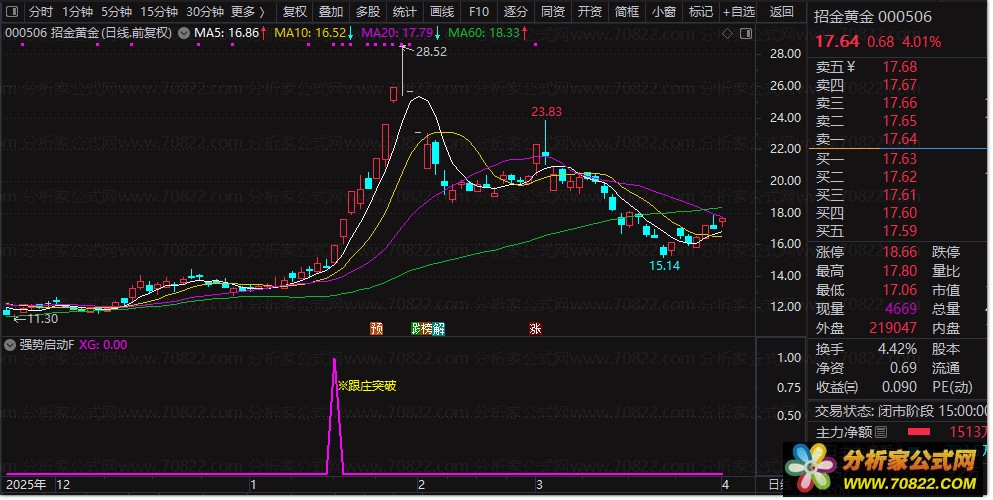Viewport: 993px width, 500px height.
Task: Toggle 复权 price adjustment mode
Action: coord(295,12)
